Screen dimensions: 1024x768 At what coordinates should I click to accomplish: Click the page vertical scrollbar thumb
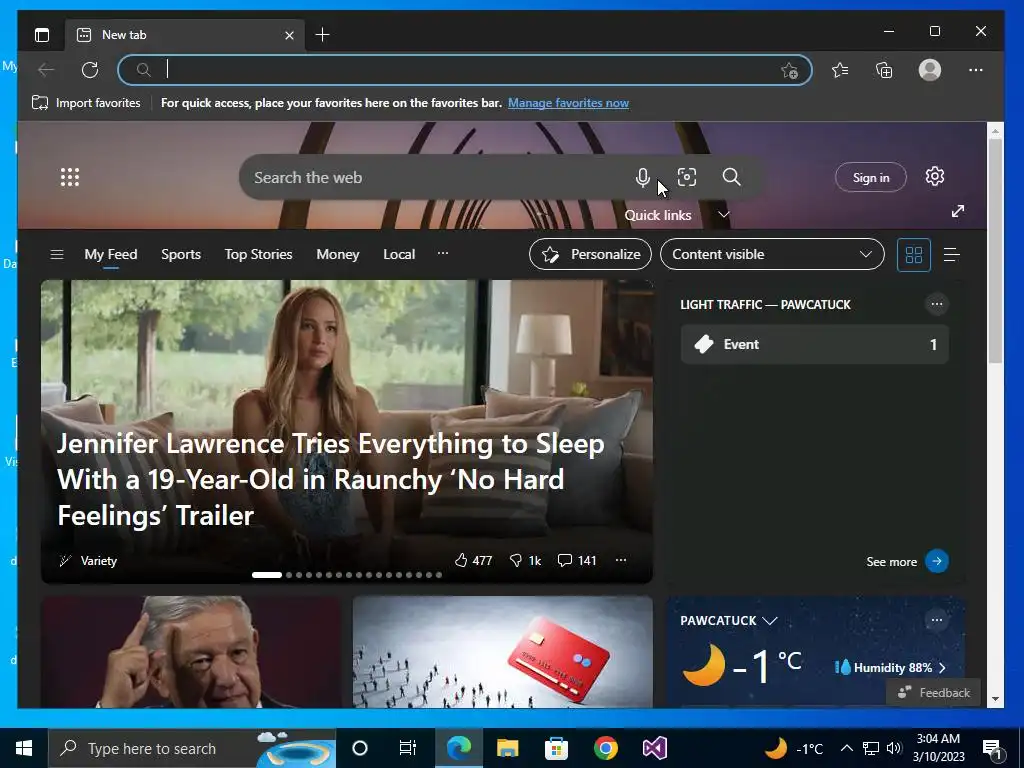995,251
